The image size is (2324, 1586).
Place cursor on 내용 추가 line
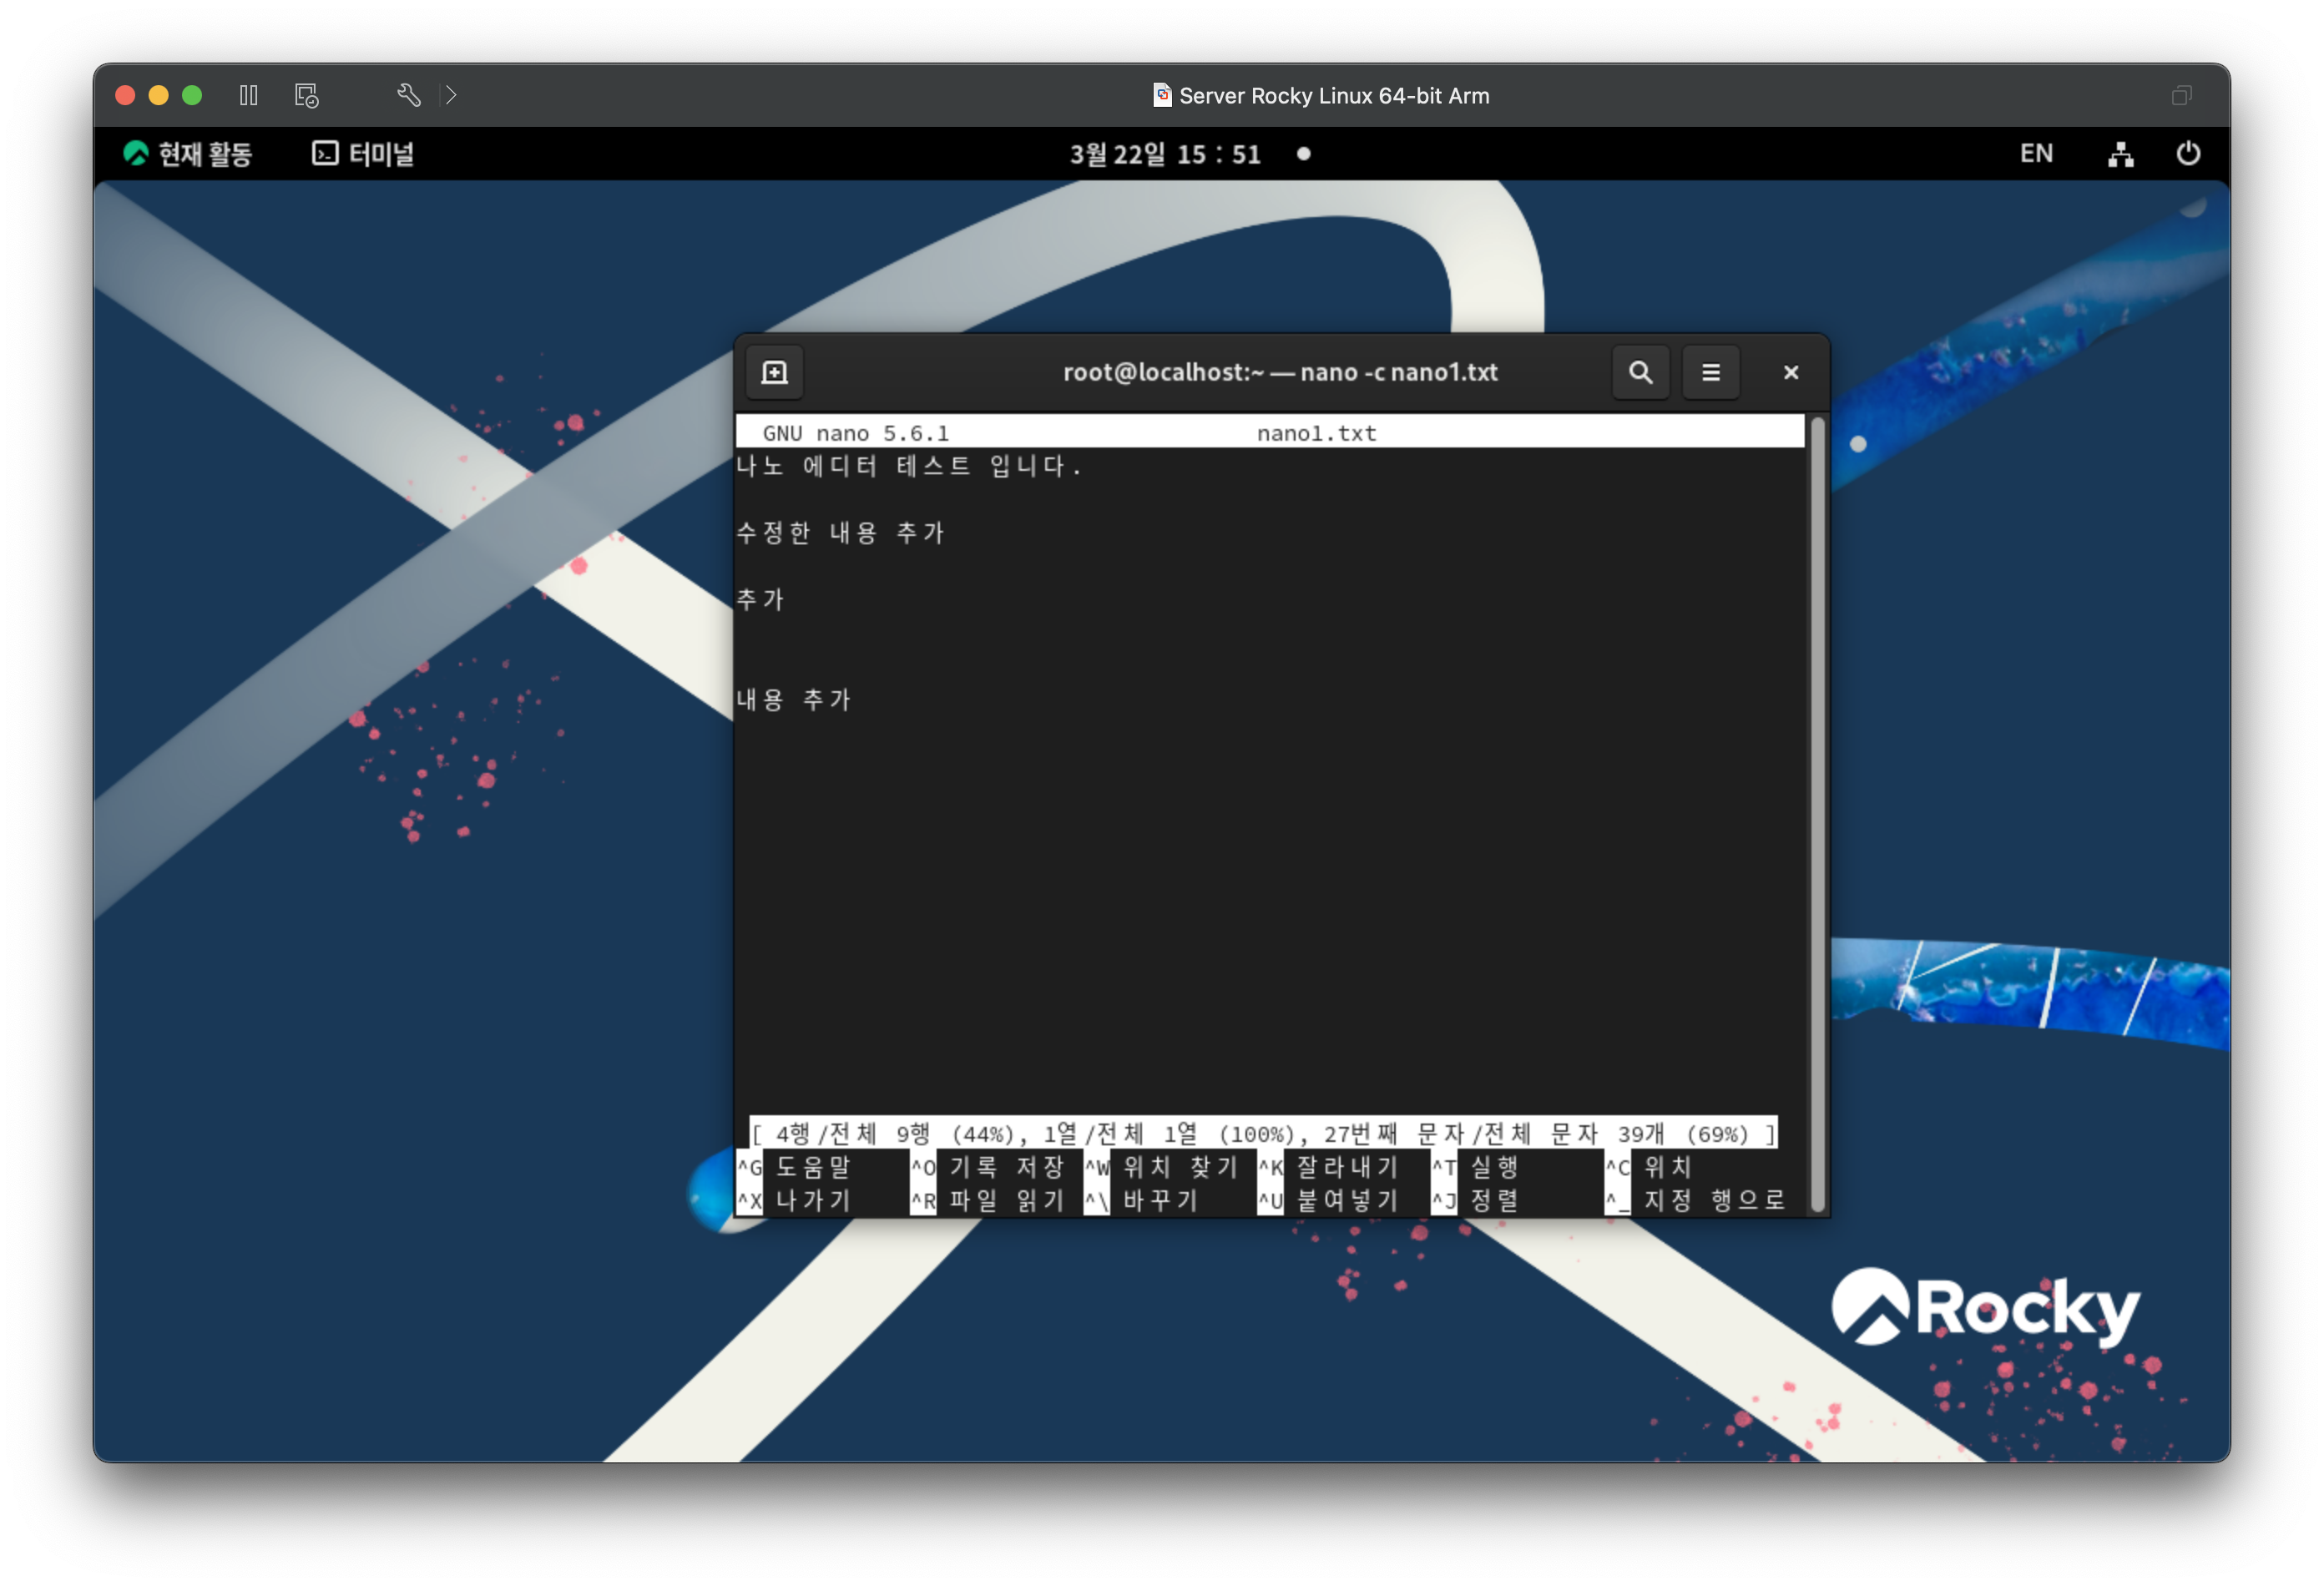pos(793,700)
